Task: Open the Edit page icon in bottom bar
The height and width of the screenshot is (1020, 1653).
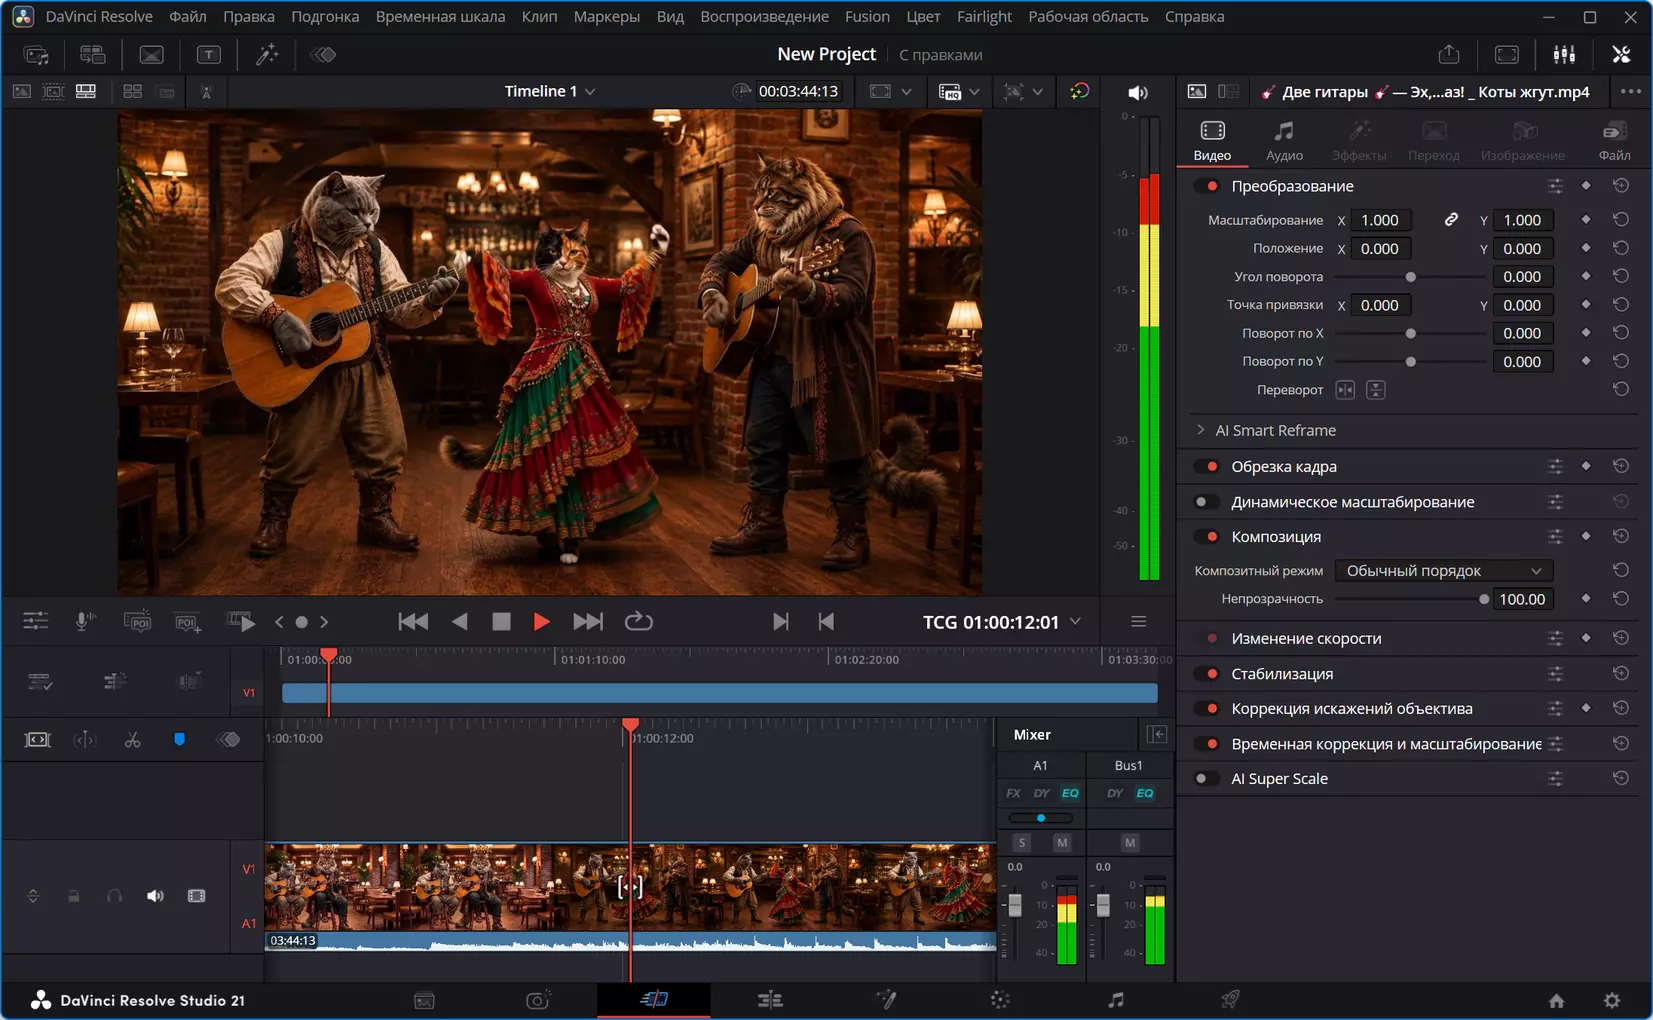Action: [770, 1000]
